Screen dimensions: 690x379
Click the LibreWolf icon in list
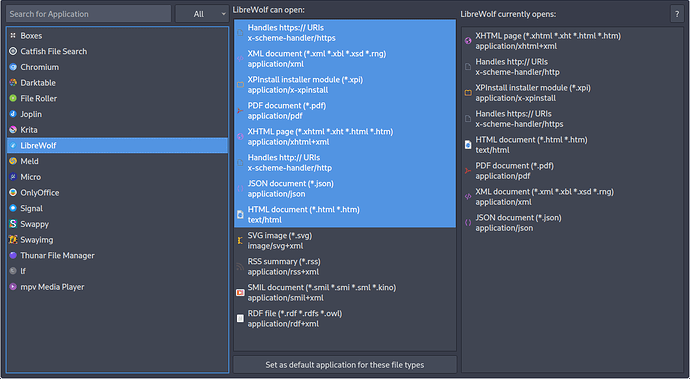(x=13, y=146)
